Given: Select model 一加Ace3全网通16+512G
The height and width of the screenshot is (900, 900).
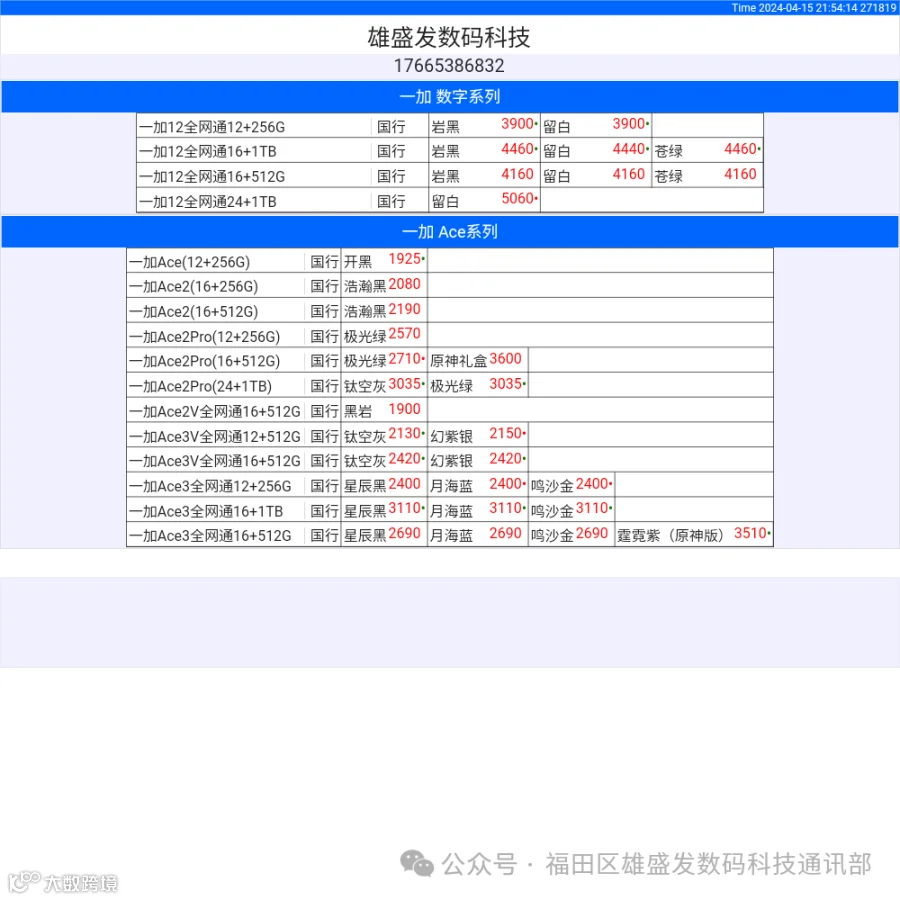Looking at the screenshot, I should point(211,536).
